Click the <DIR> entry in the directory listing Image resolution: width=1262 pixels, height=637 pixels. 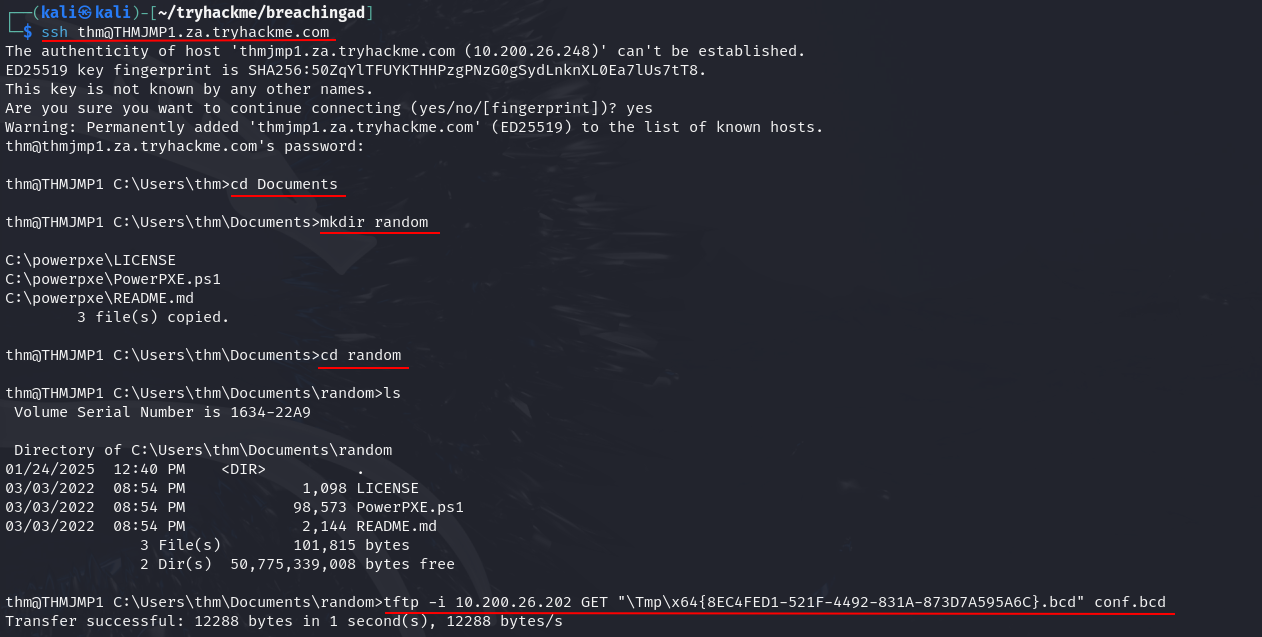point(243,469)
